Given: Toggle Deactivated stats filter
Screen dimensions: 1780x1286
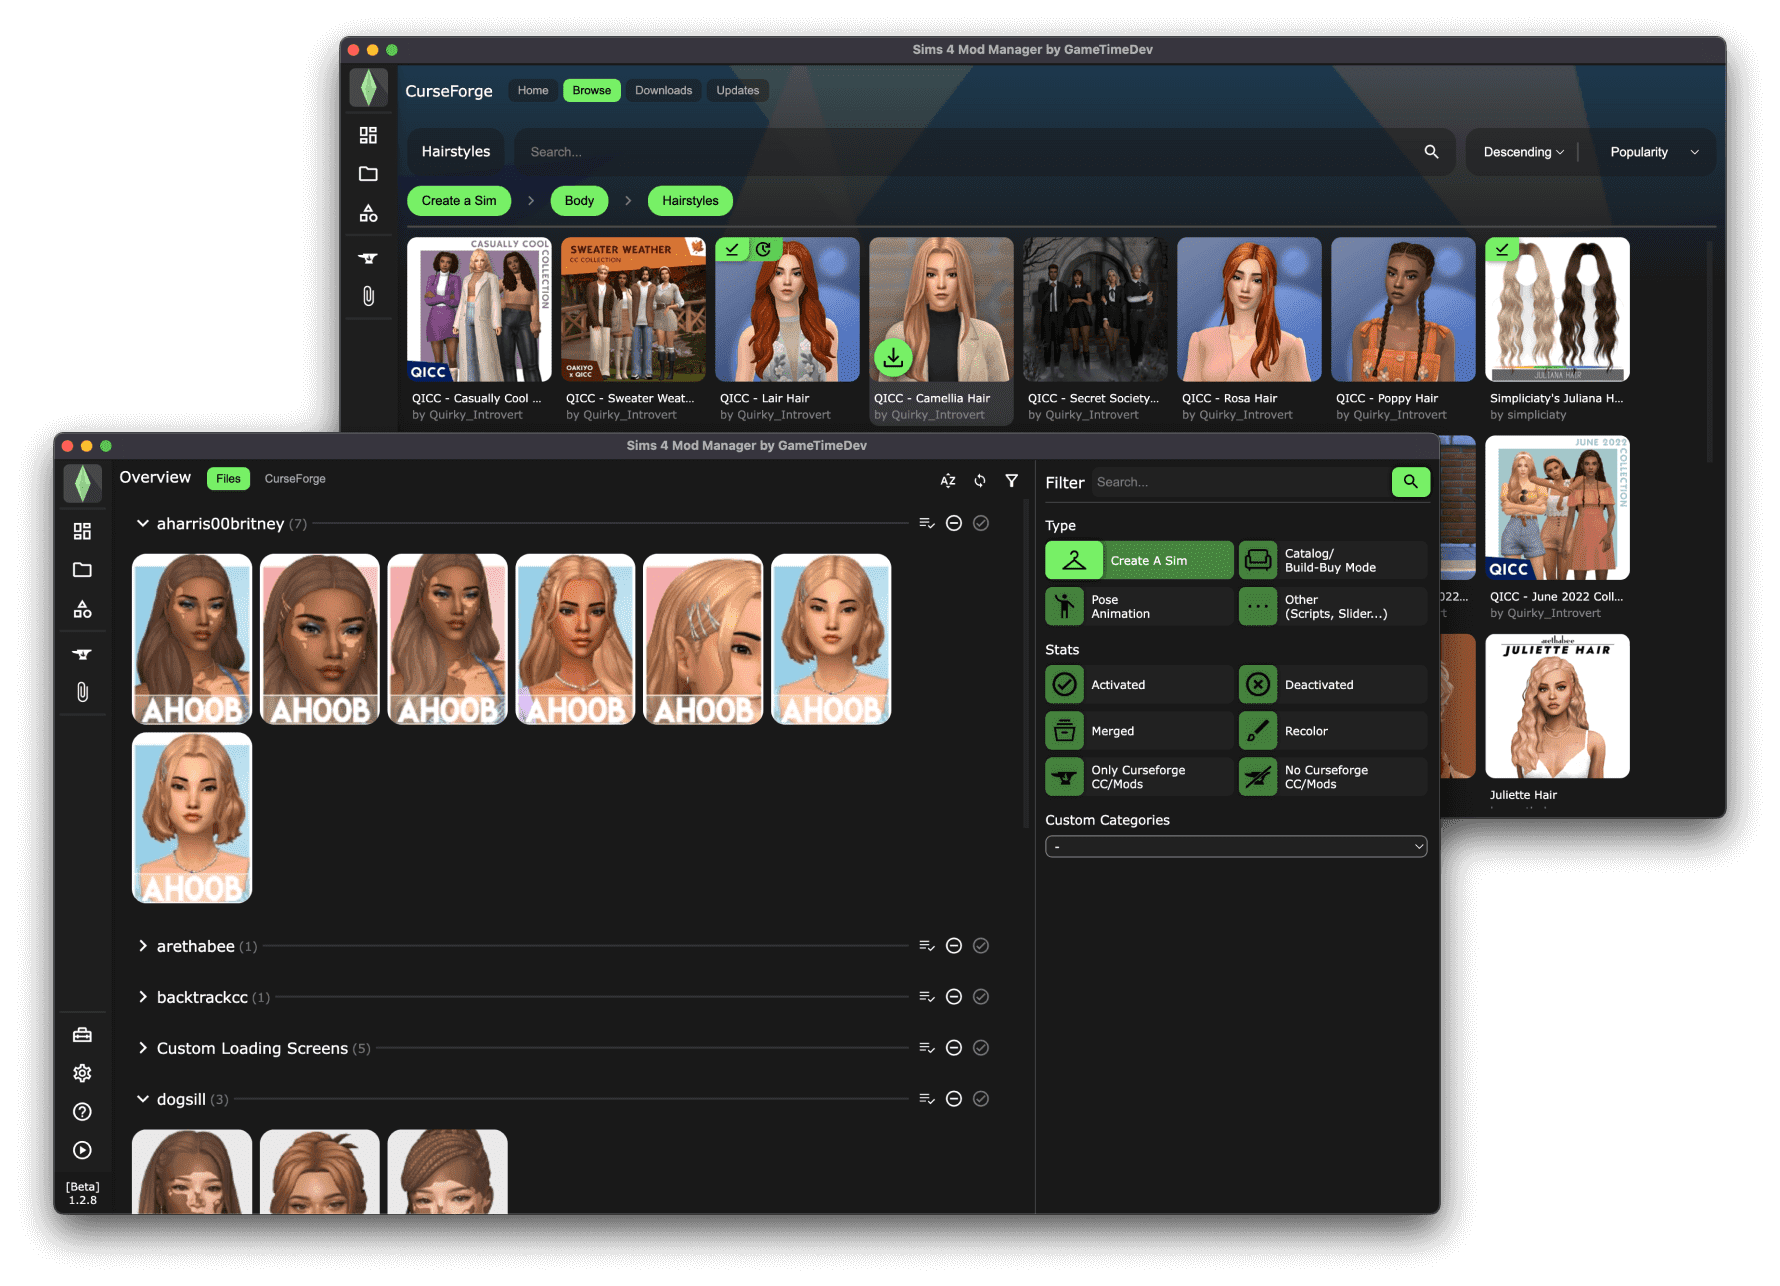Looking at the screenshot, I should point(1333,685).
